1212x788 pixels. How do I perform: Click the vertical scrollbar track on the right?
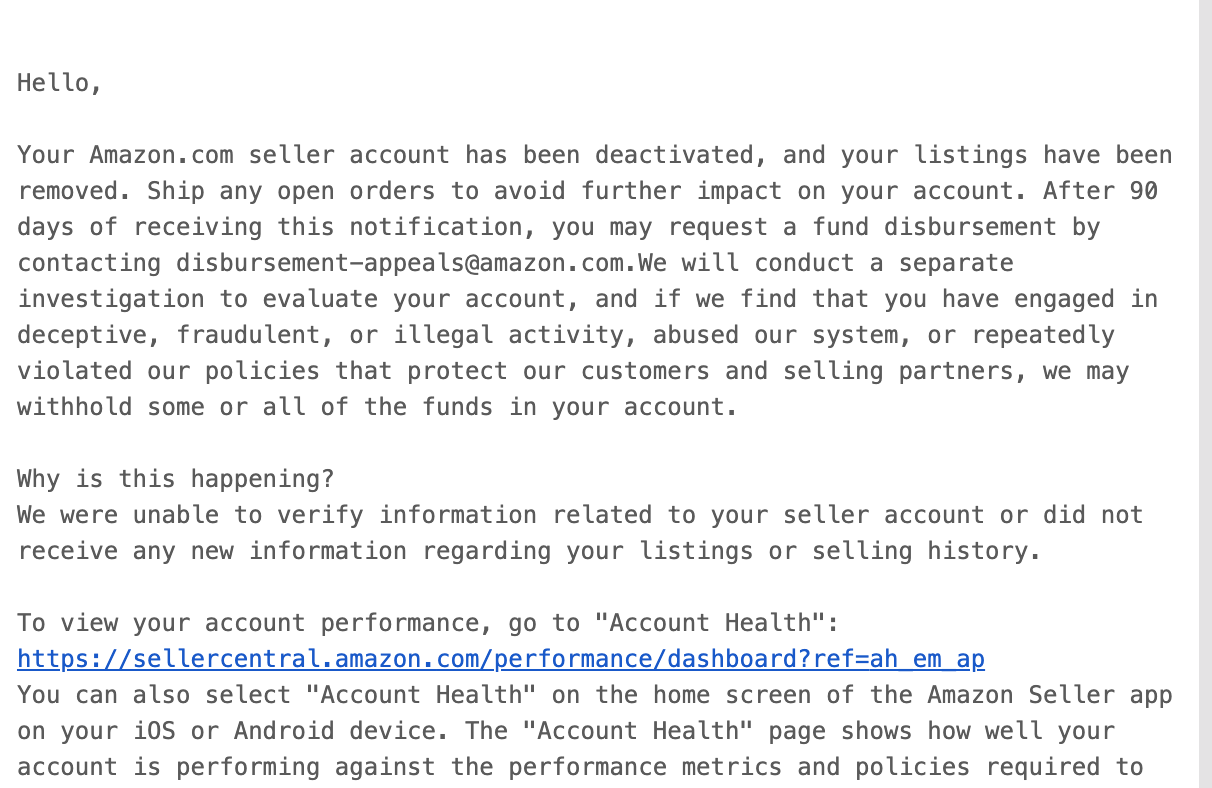[x=1205, y=394]
